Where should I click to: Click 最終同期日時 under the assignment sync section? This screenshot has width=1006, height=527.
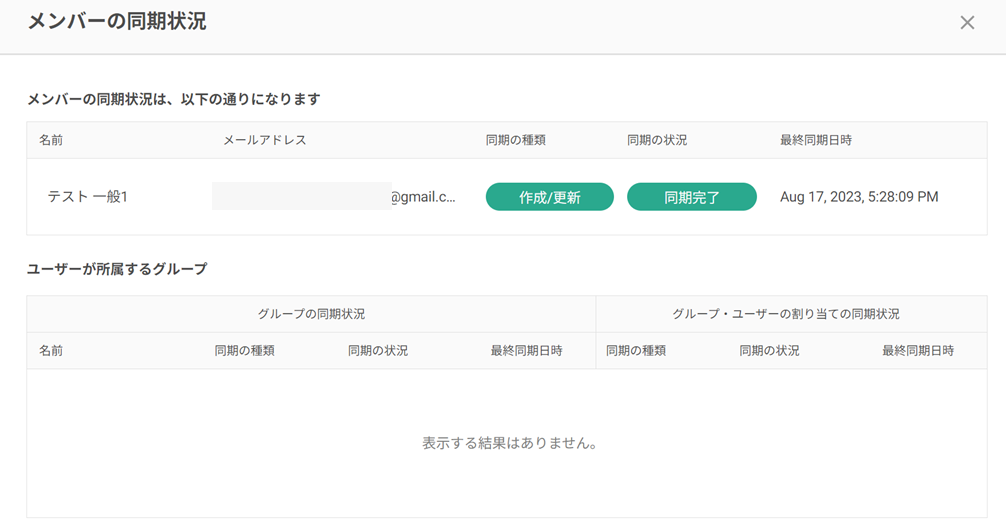pos(917,351)
